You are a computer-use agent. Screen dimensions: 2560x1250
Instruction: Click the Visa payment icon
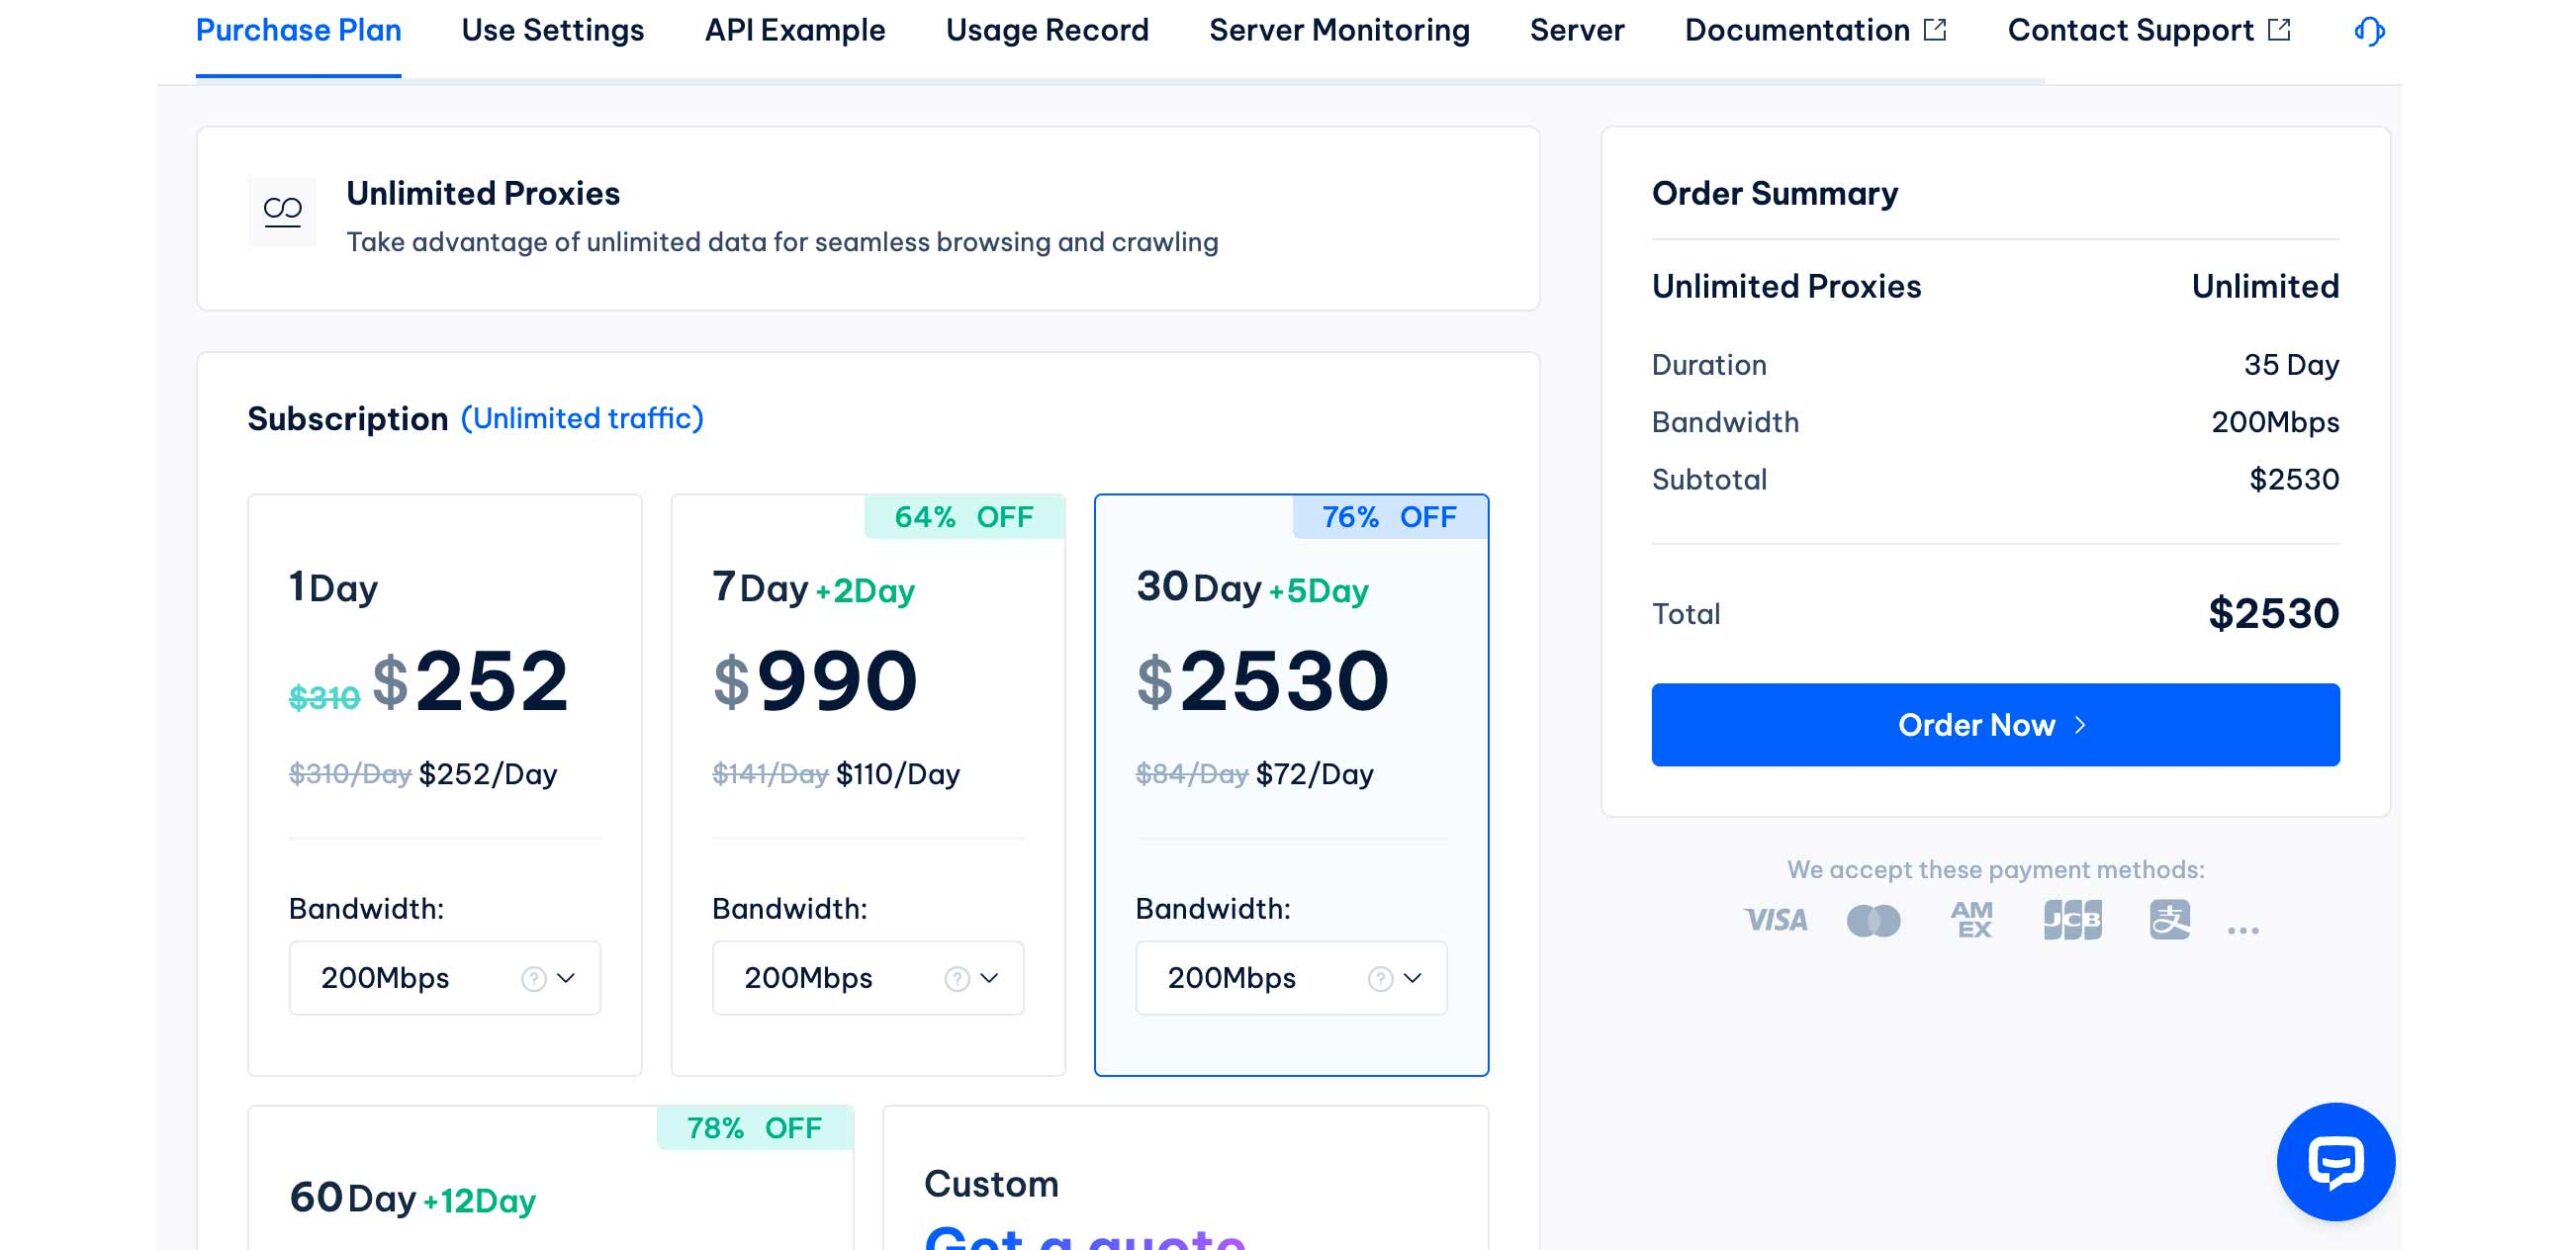pyautogui.click(x=1775, y=919)
